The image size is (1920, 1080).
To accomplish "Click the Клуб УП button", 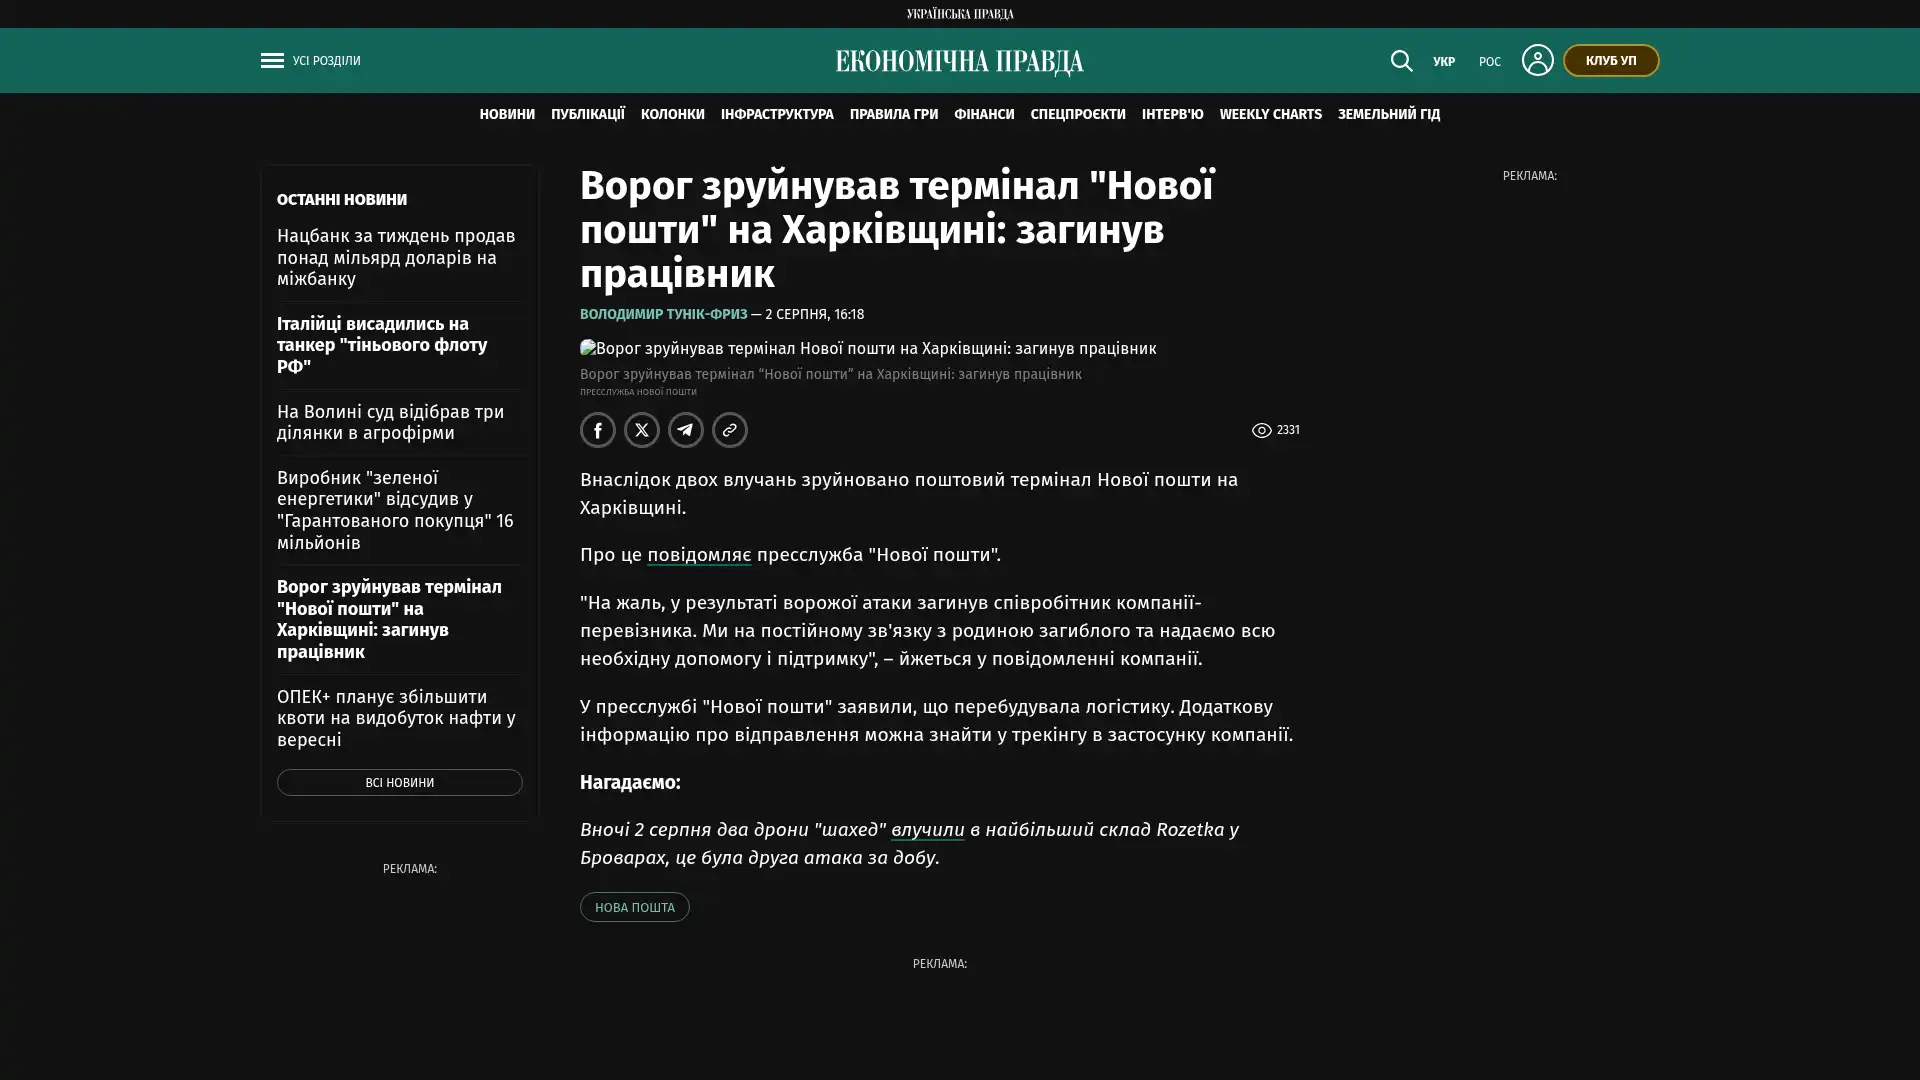I will [1611, 60].
